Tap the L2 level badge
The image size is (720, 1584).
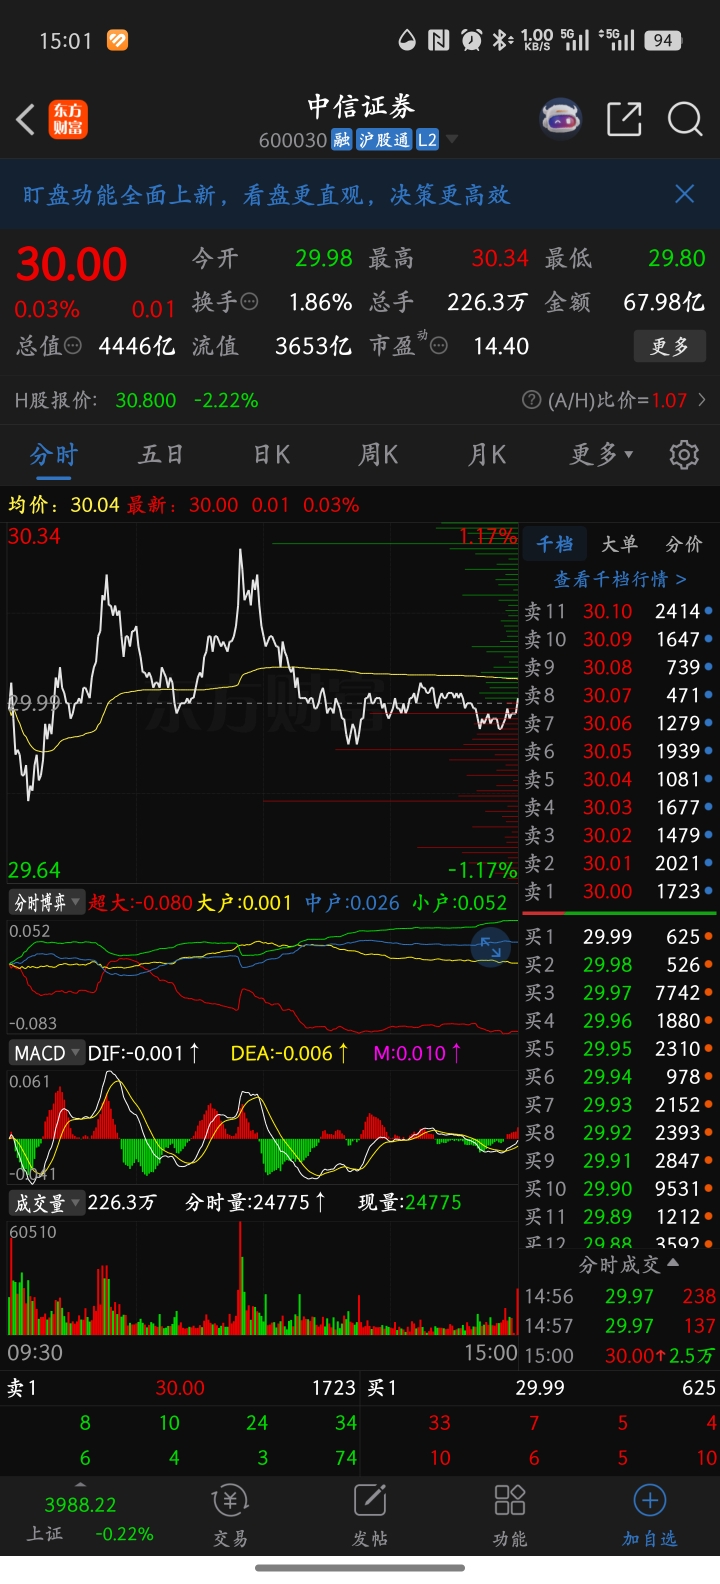coord(427,140)
